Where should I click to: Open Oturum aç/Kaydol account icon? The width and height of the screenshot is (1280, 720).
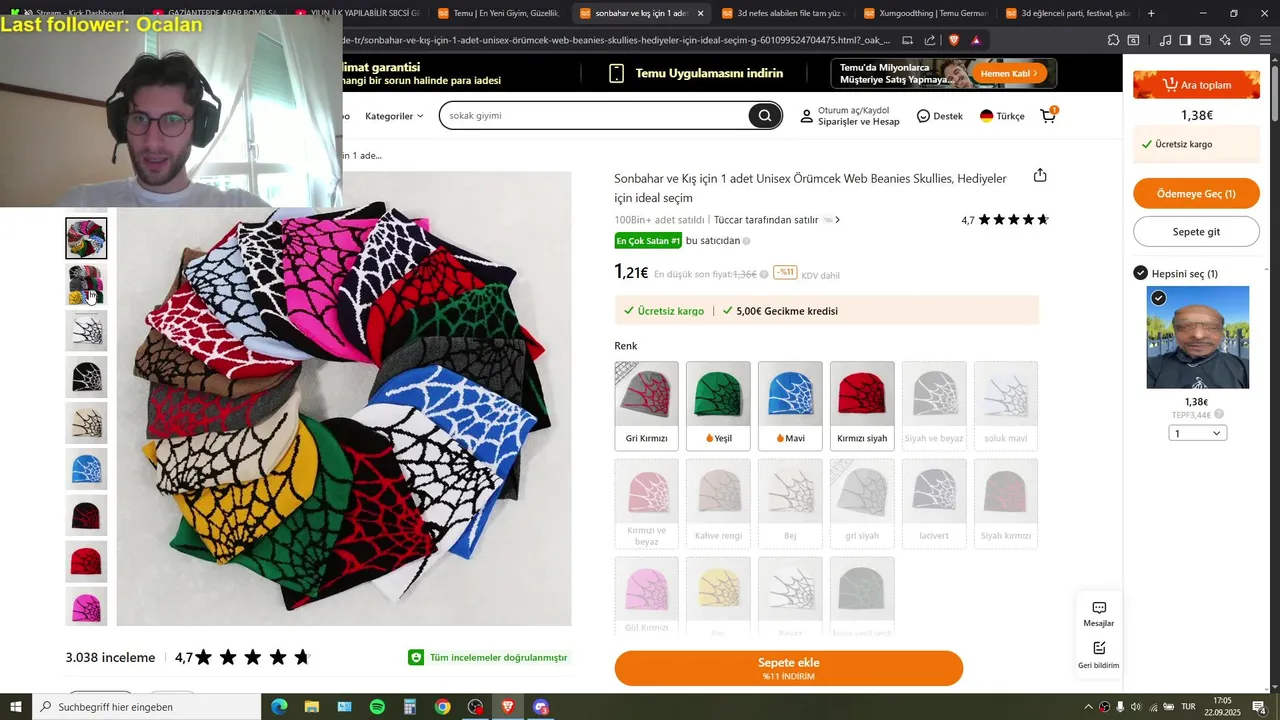point(806,116)
